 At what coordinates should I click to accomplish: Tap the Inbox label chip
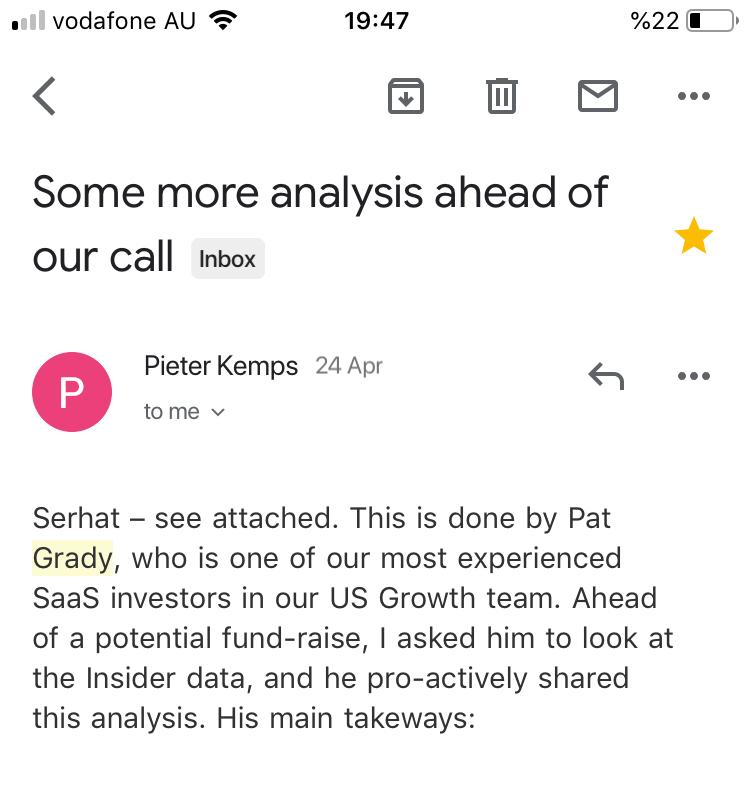[x=227, y=259]
